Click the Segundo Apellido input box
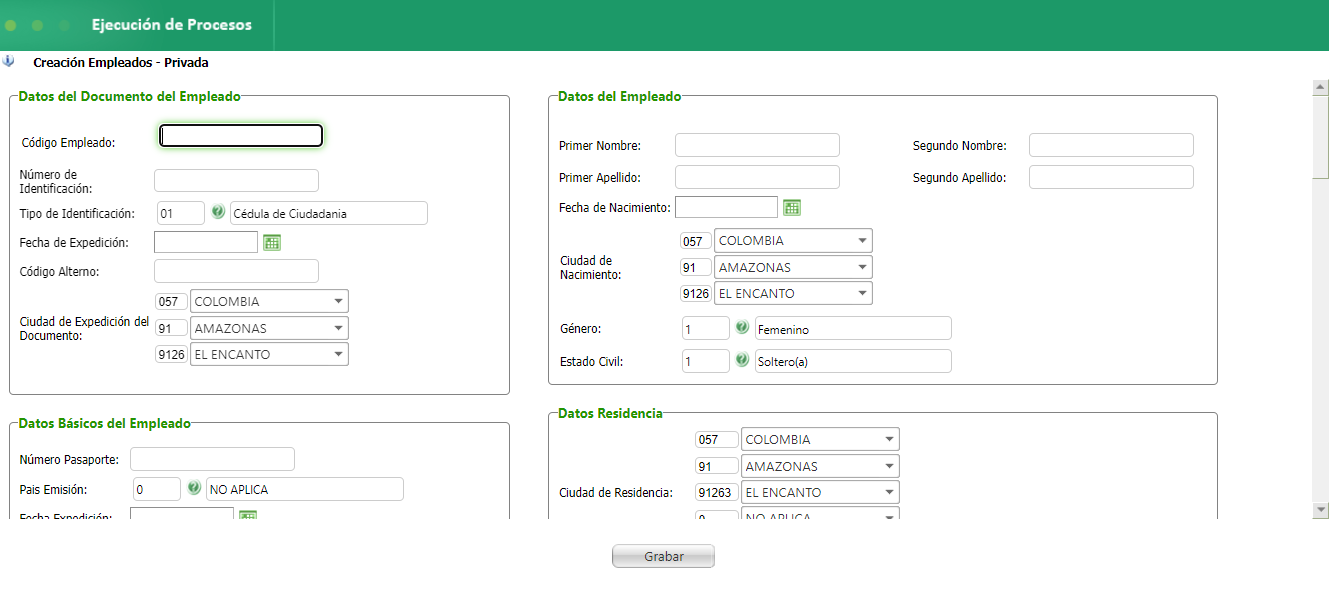 click(1111, 177)
